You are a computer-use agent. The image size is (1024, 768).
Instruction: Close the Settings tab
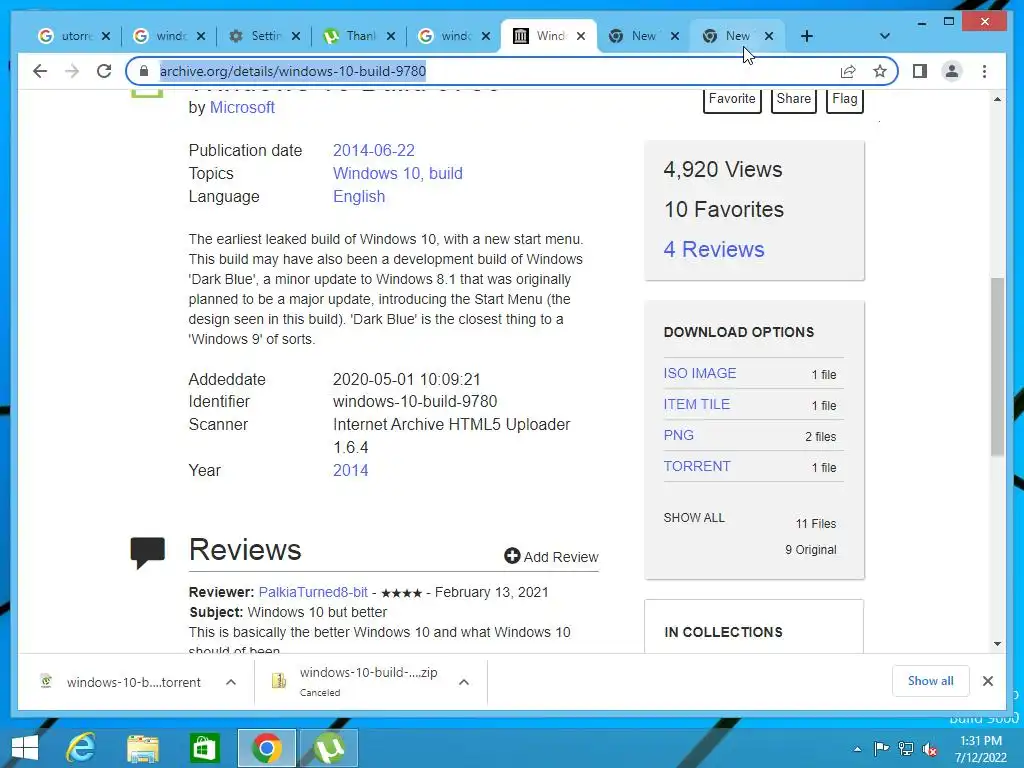(x=296, y=36)
